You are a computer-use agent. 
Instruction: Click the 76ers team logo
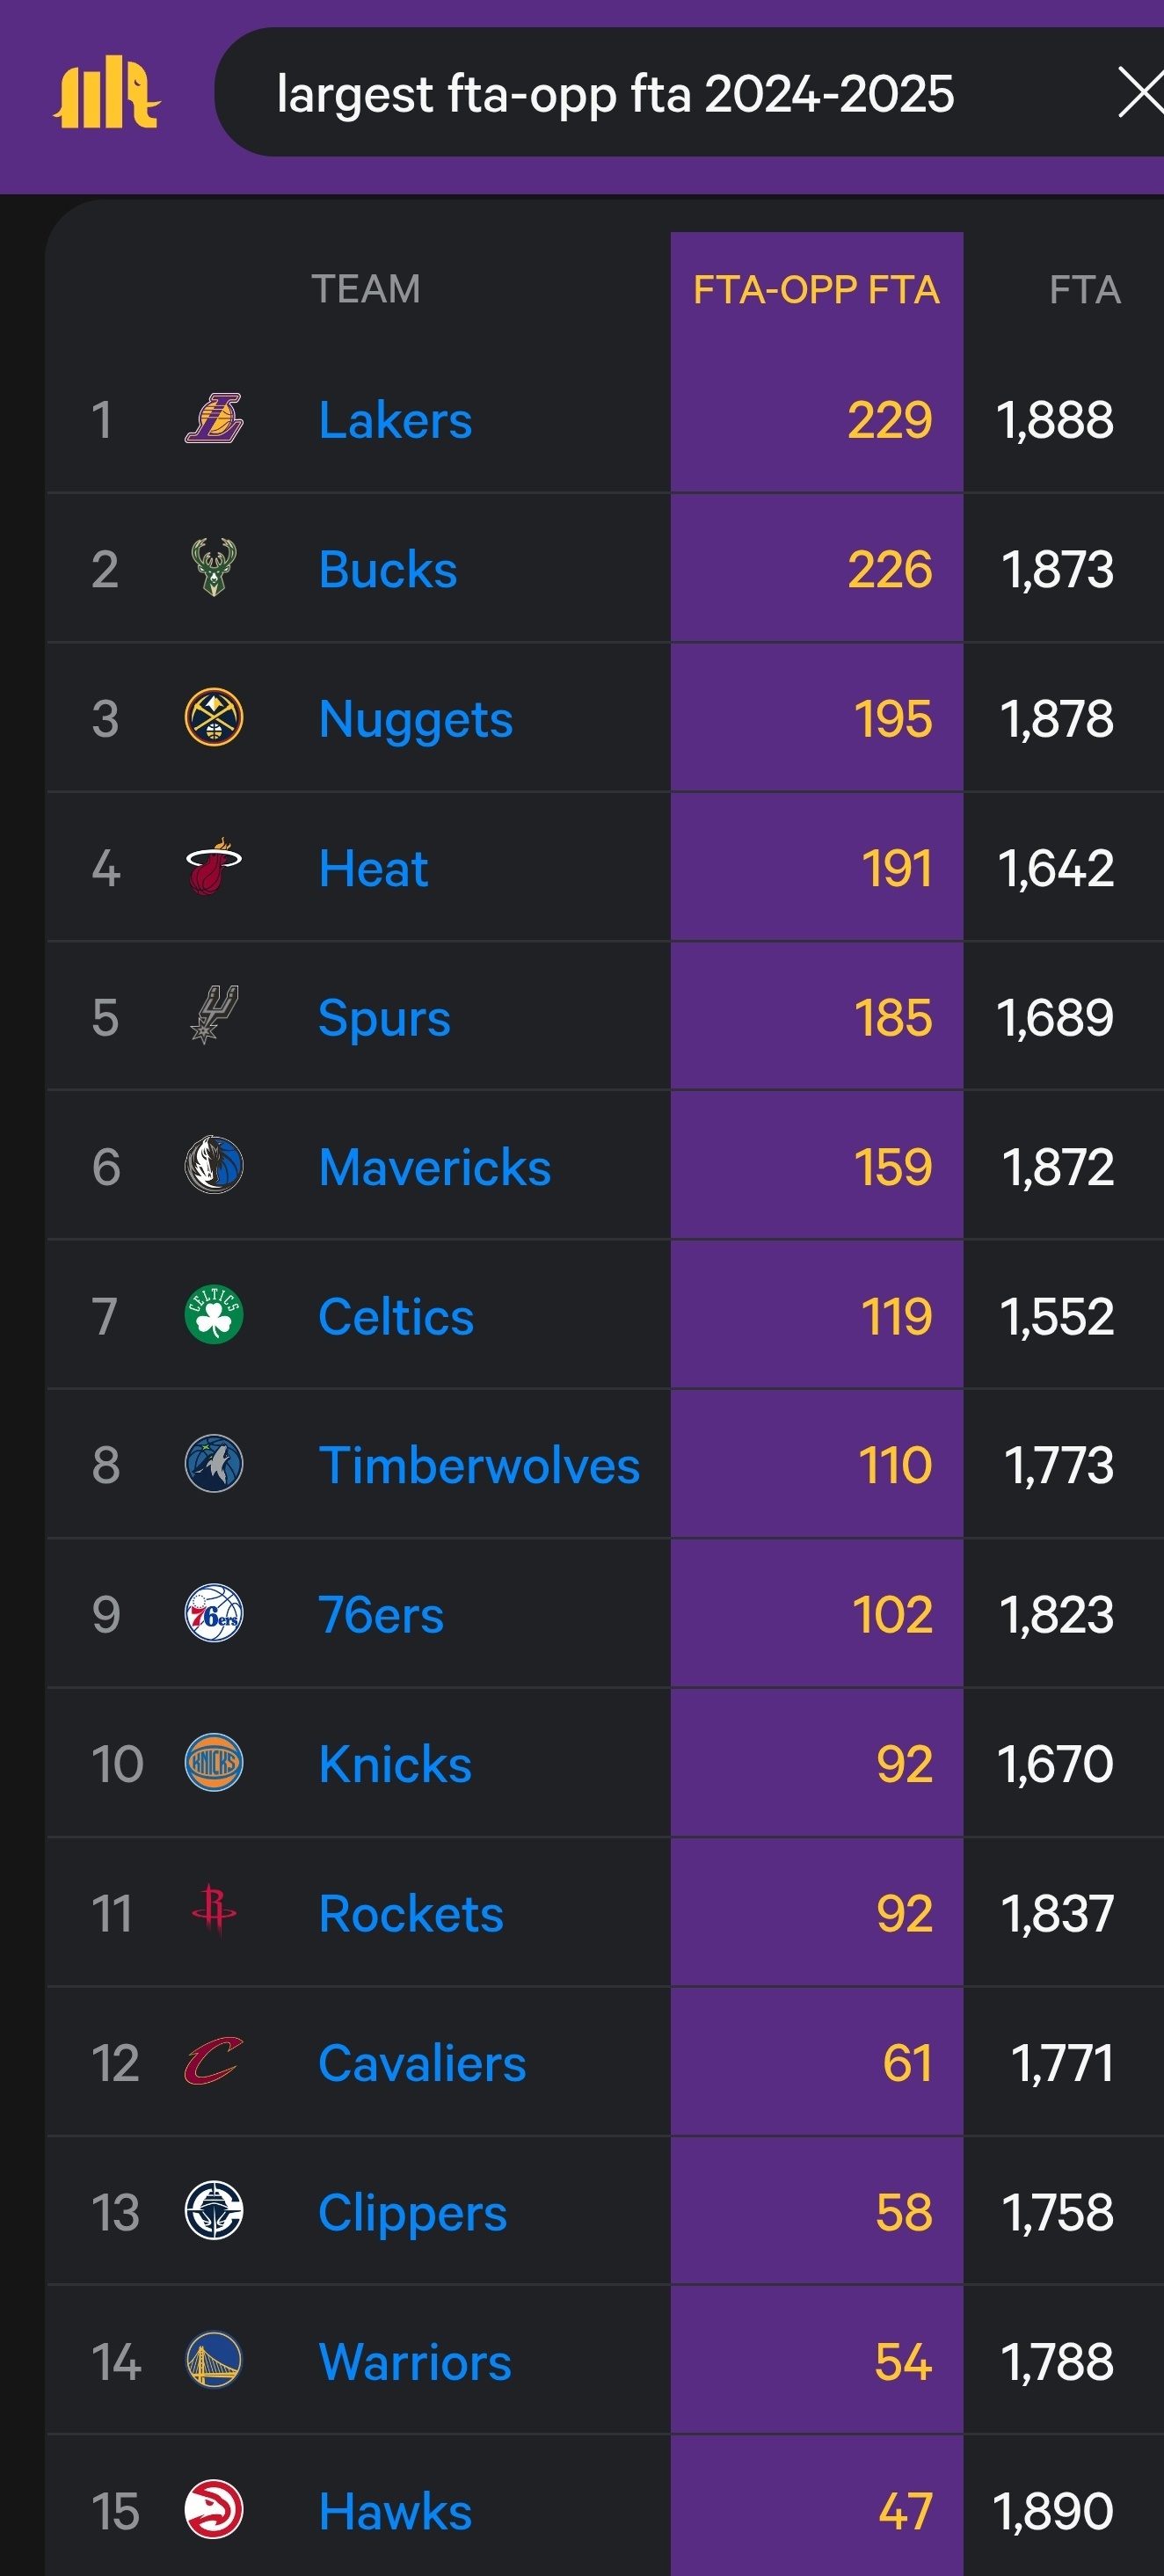tap(214, 1613)
